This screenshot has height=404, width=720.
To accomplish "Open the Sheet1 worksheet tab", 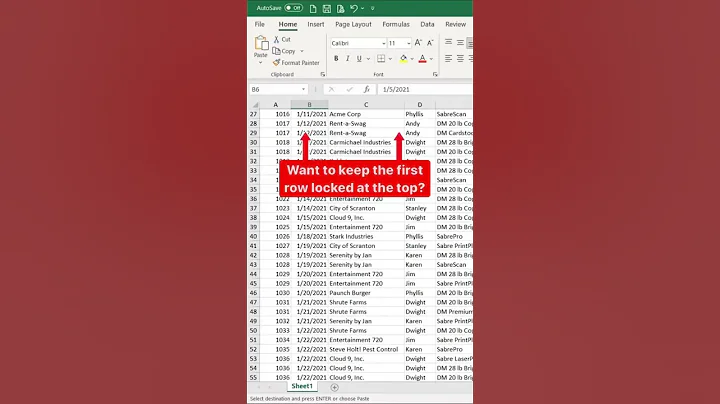I will click(x=302, y=387).
